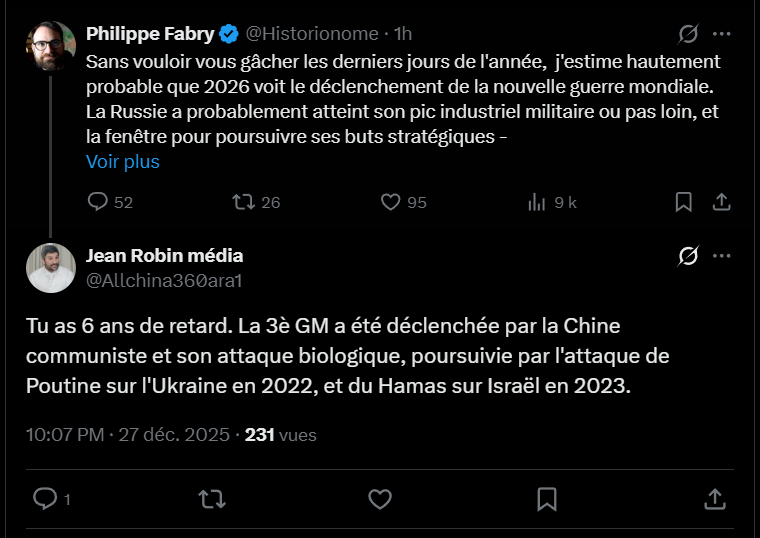Open Philippe Fabry's profile picture
Image resolution: width=760 pixels, height=538 pixels.
(50, 46)
